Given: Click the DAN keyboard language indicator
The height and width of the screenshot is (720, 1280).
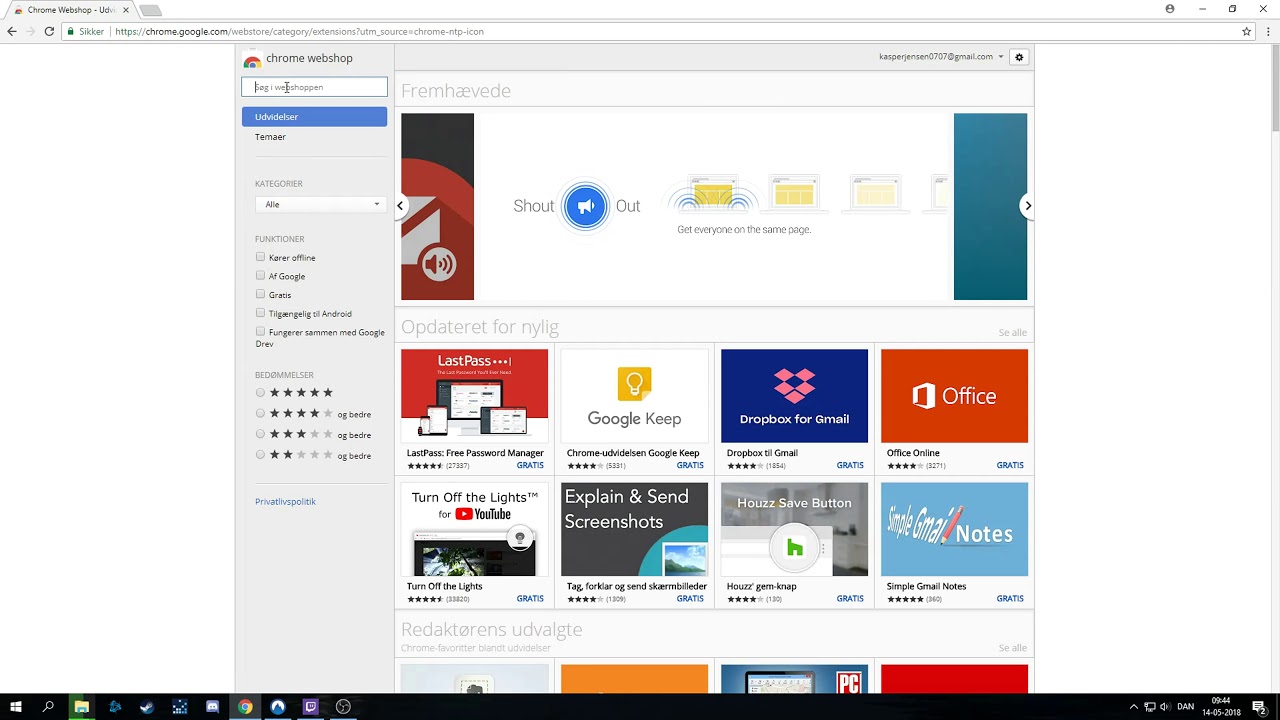Looking at the screenshot, I should 1186,707.
